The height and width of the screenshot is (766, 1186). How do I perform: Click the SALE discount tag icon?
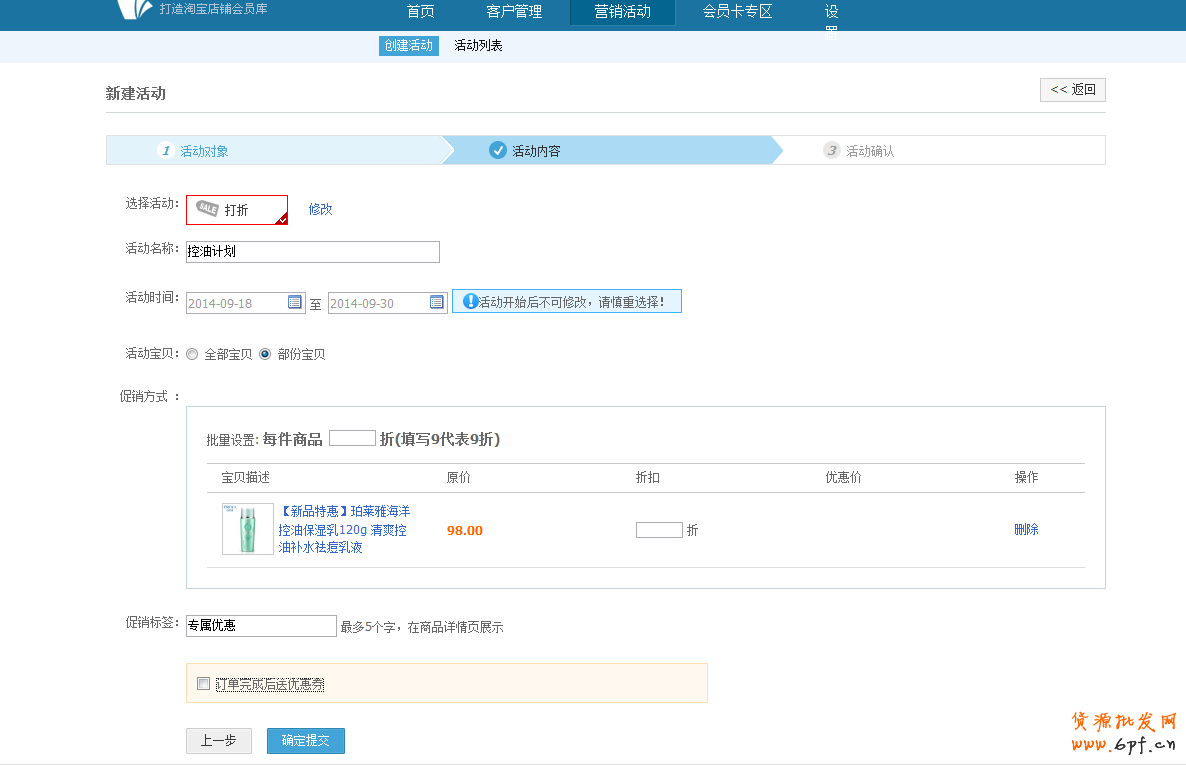point(207,209)
